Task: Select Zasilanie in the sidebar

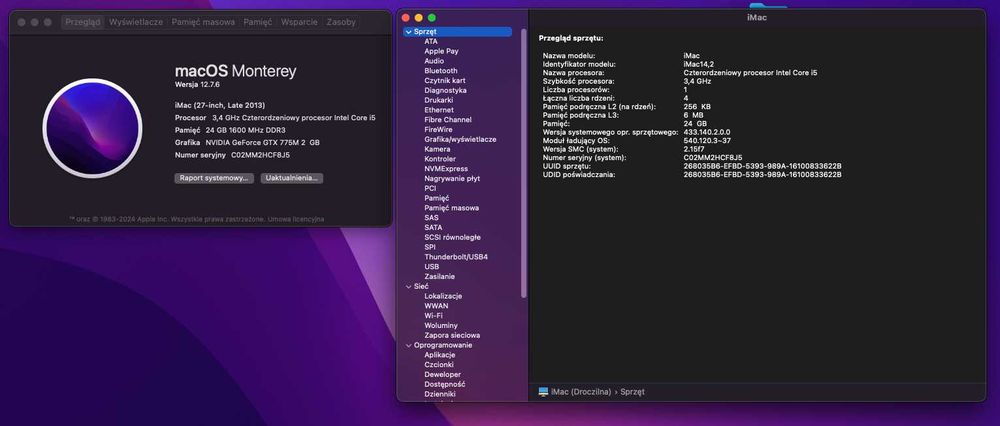Action: [x=439, y=277]
